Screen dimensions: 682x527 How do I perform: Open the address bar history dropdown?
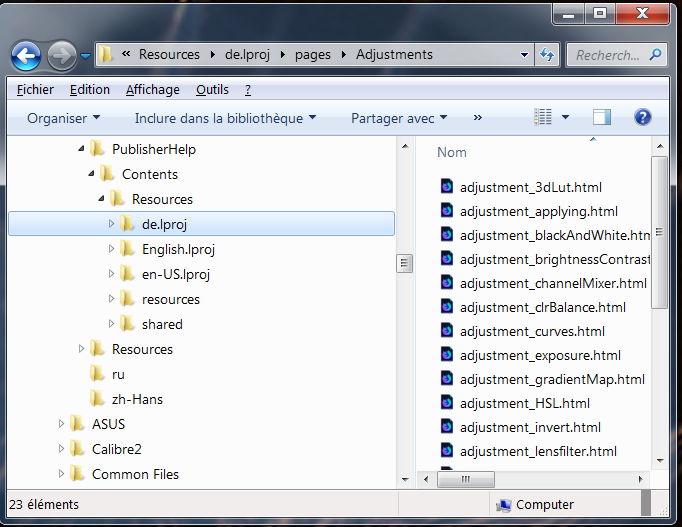pyautogui.click(x=525, y=55)
